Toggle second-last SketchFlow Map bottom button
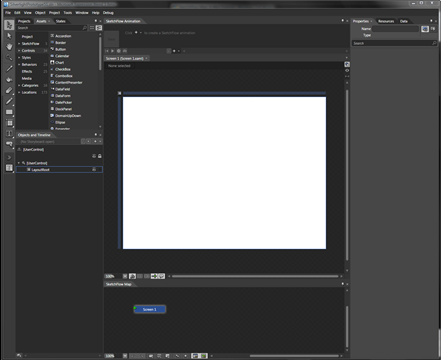441x360 pixels. click(x=196, y=356)
